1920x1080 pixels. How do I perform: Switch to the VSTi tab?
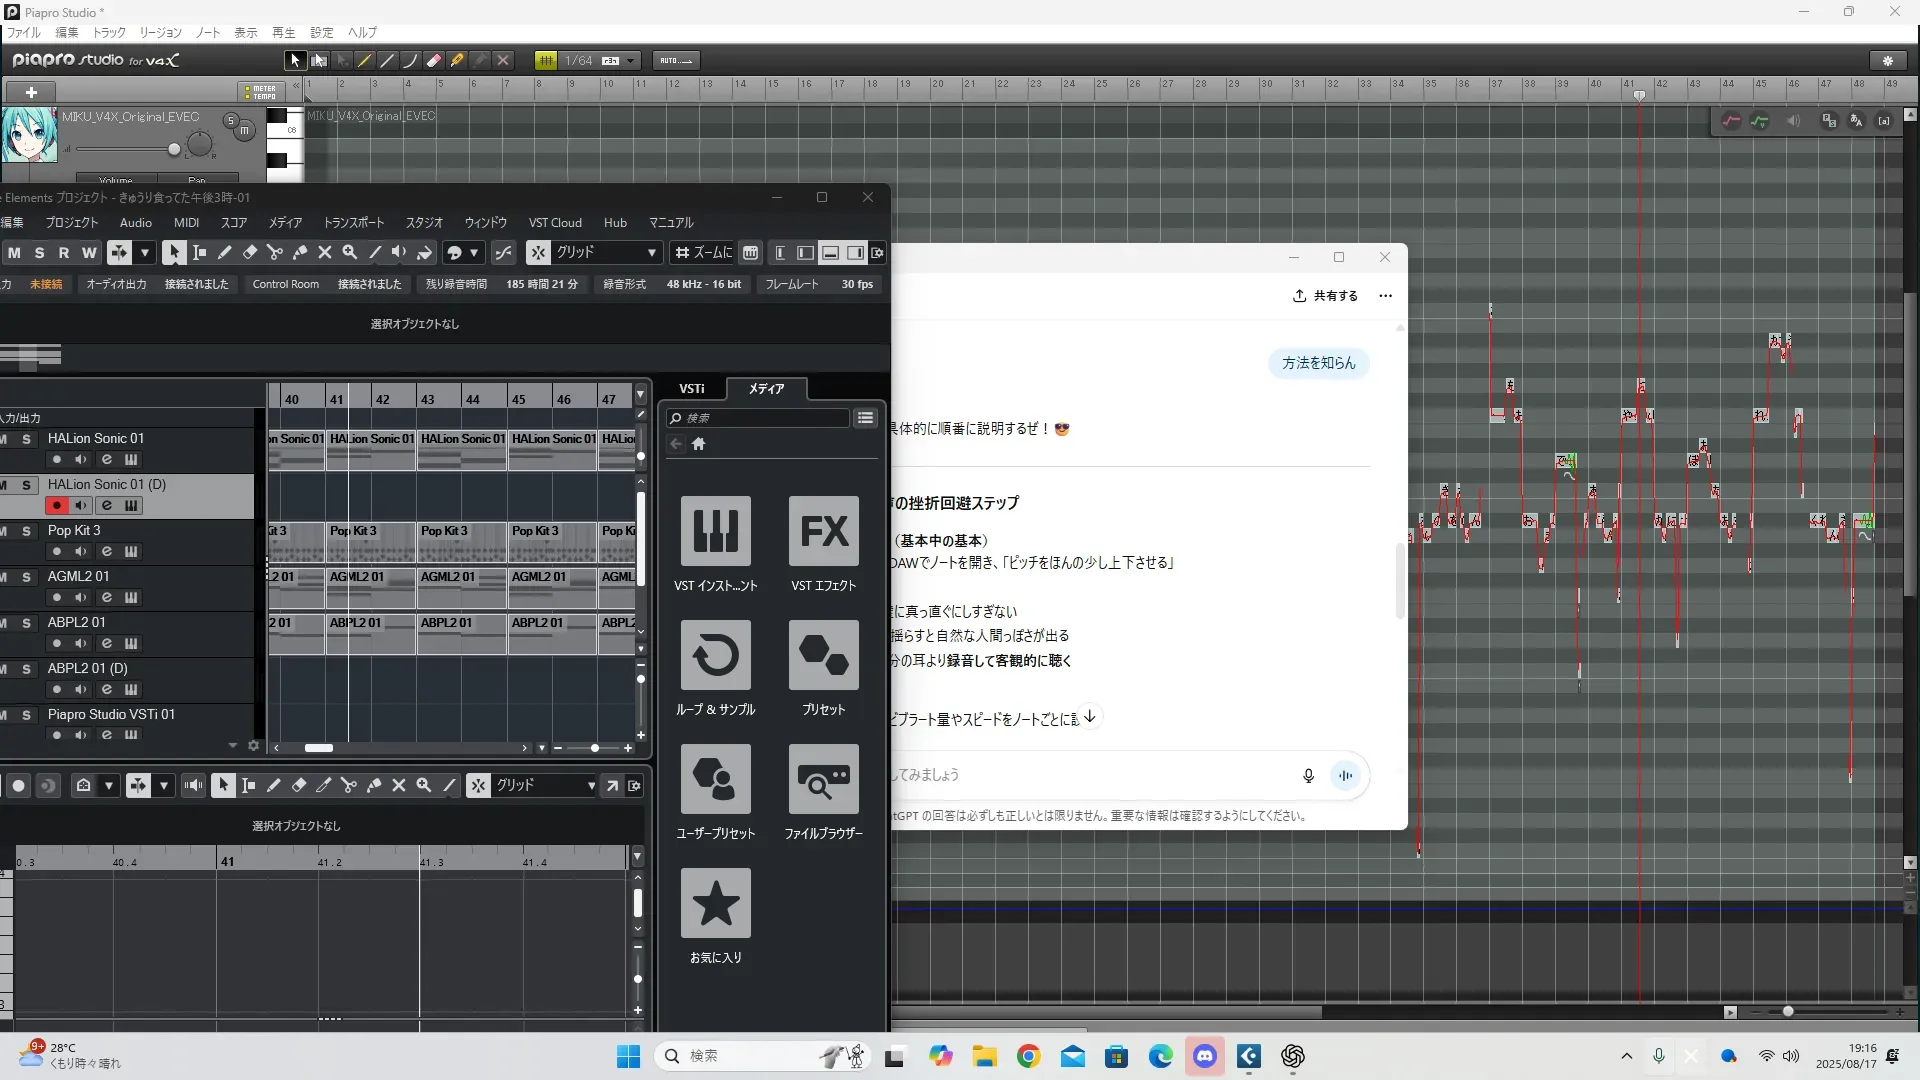pos(691,389)
